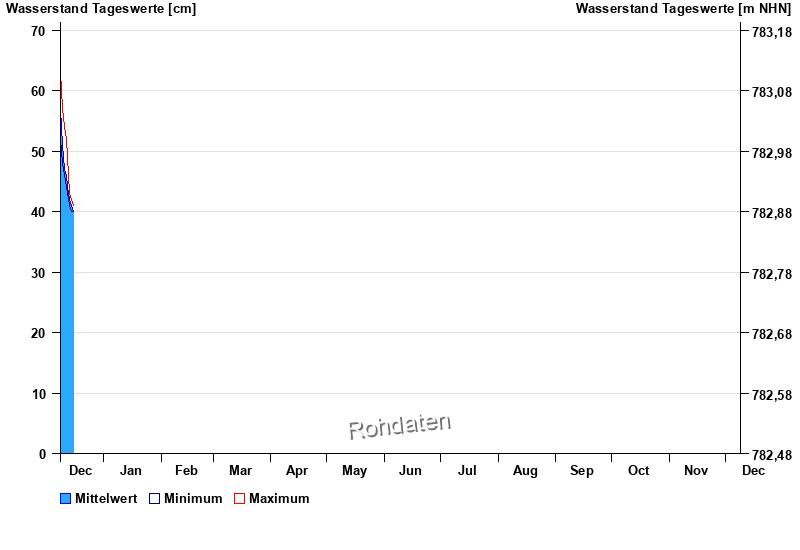Screen dimensions: 800x550
Task: Click the Sep month label
Action: tap(582, 471)
